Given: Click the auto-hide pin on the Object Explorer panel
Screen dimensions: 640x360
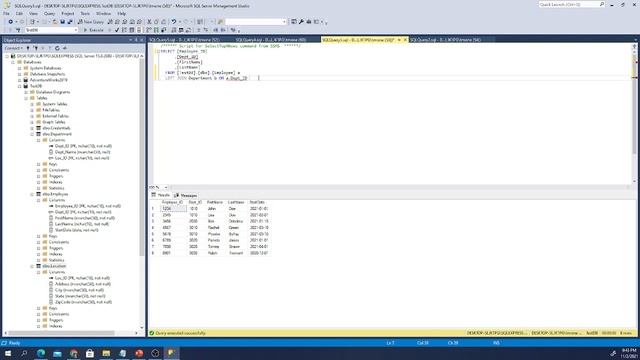Looking at the screenshot, I should tap(136, 40).
